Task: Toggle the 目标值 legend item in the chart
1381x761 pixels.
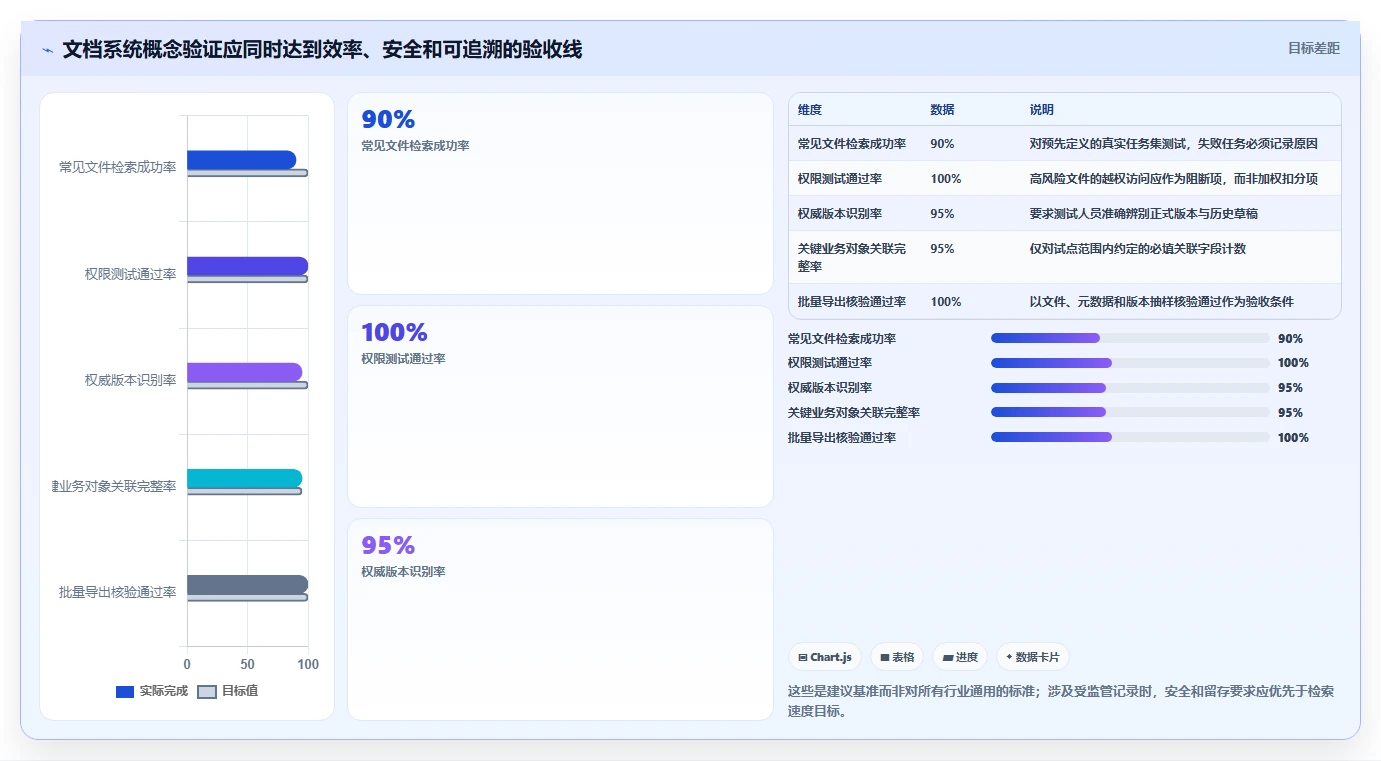Action: tap(228, 691)
